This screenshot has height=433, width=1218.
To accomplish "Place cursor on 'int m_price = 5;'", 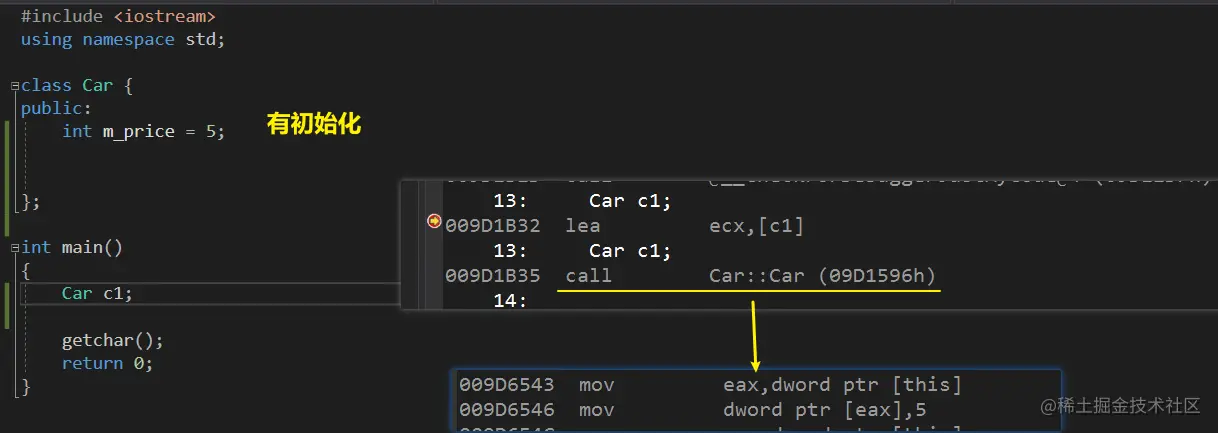I will [x=143, y=132].
